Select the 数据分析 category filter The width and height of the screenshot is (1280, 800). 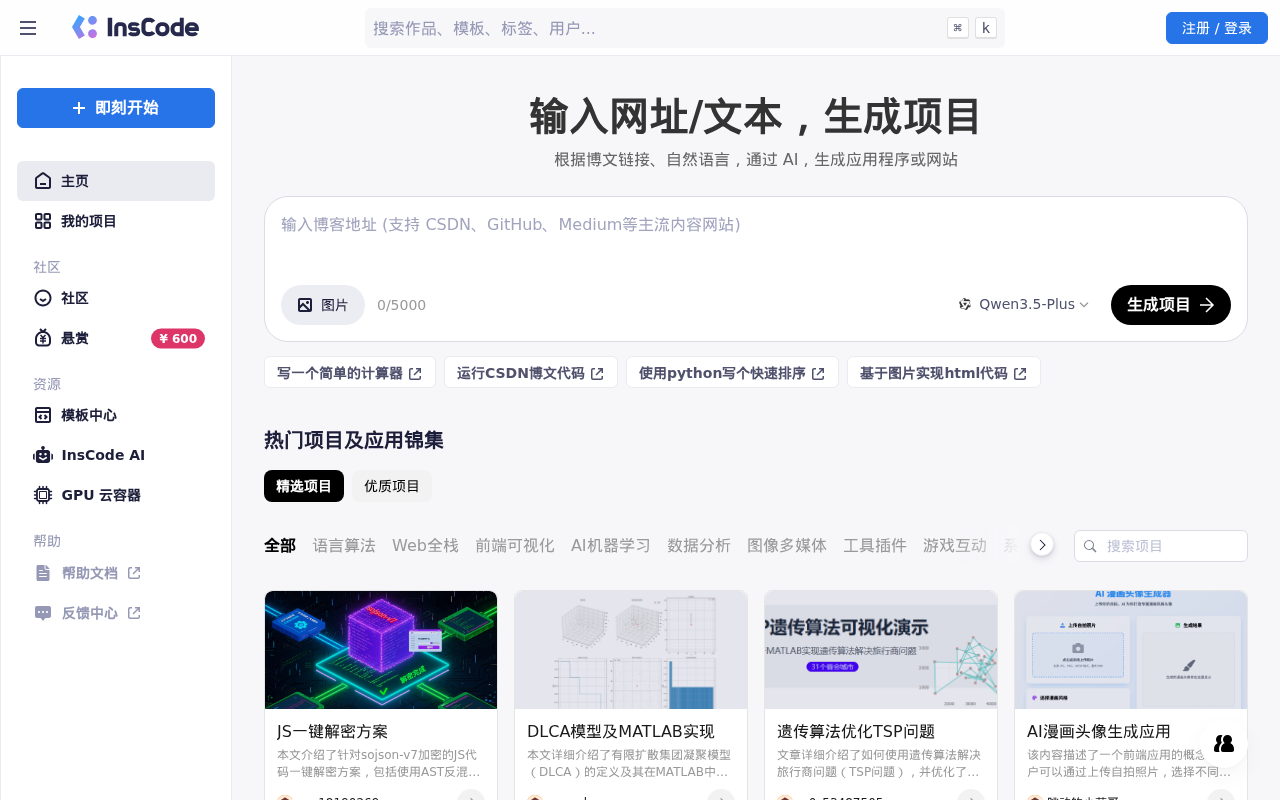[699, 545]
